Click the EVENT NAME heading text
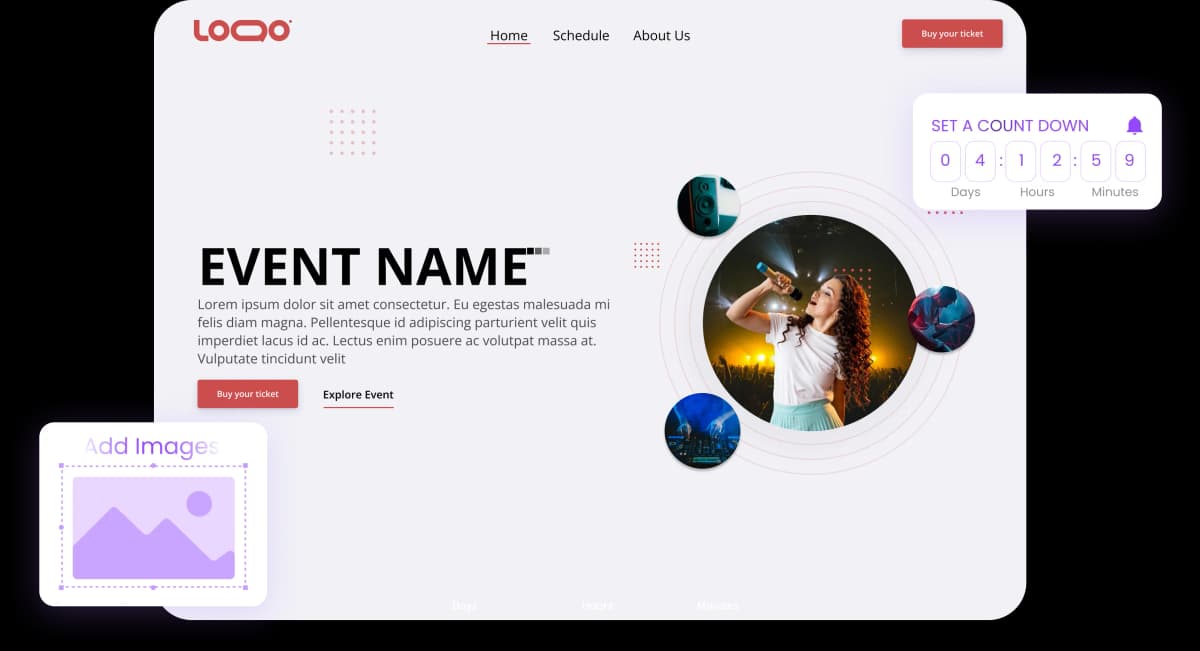This screenshot has height=651, width=1200. click(x=364, y=267)
